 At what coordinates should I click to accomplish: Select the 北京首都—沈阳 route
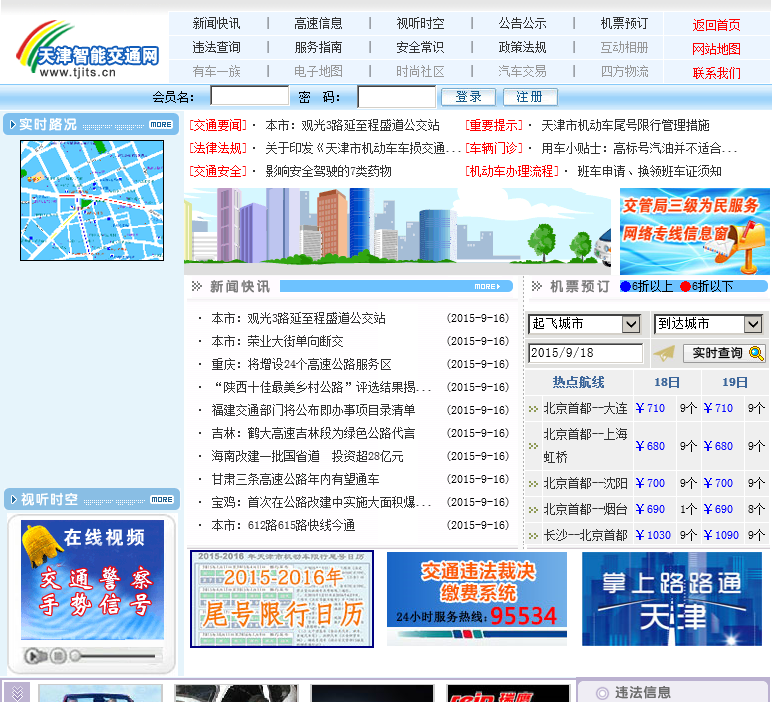coord(585,483)
